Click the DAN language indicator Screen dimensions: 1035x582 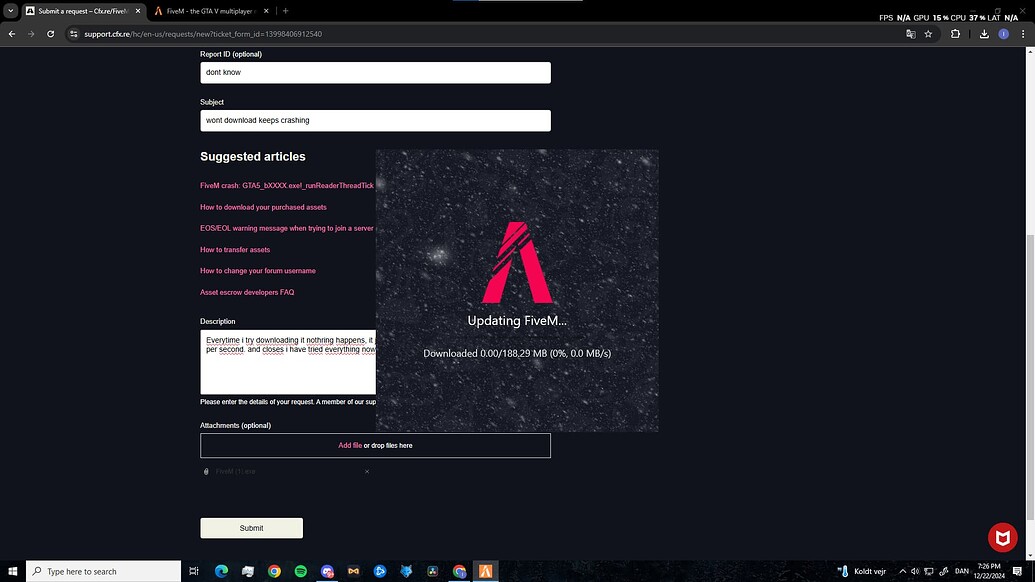click(x=962, y=571)
